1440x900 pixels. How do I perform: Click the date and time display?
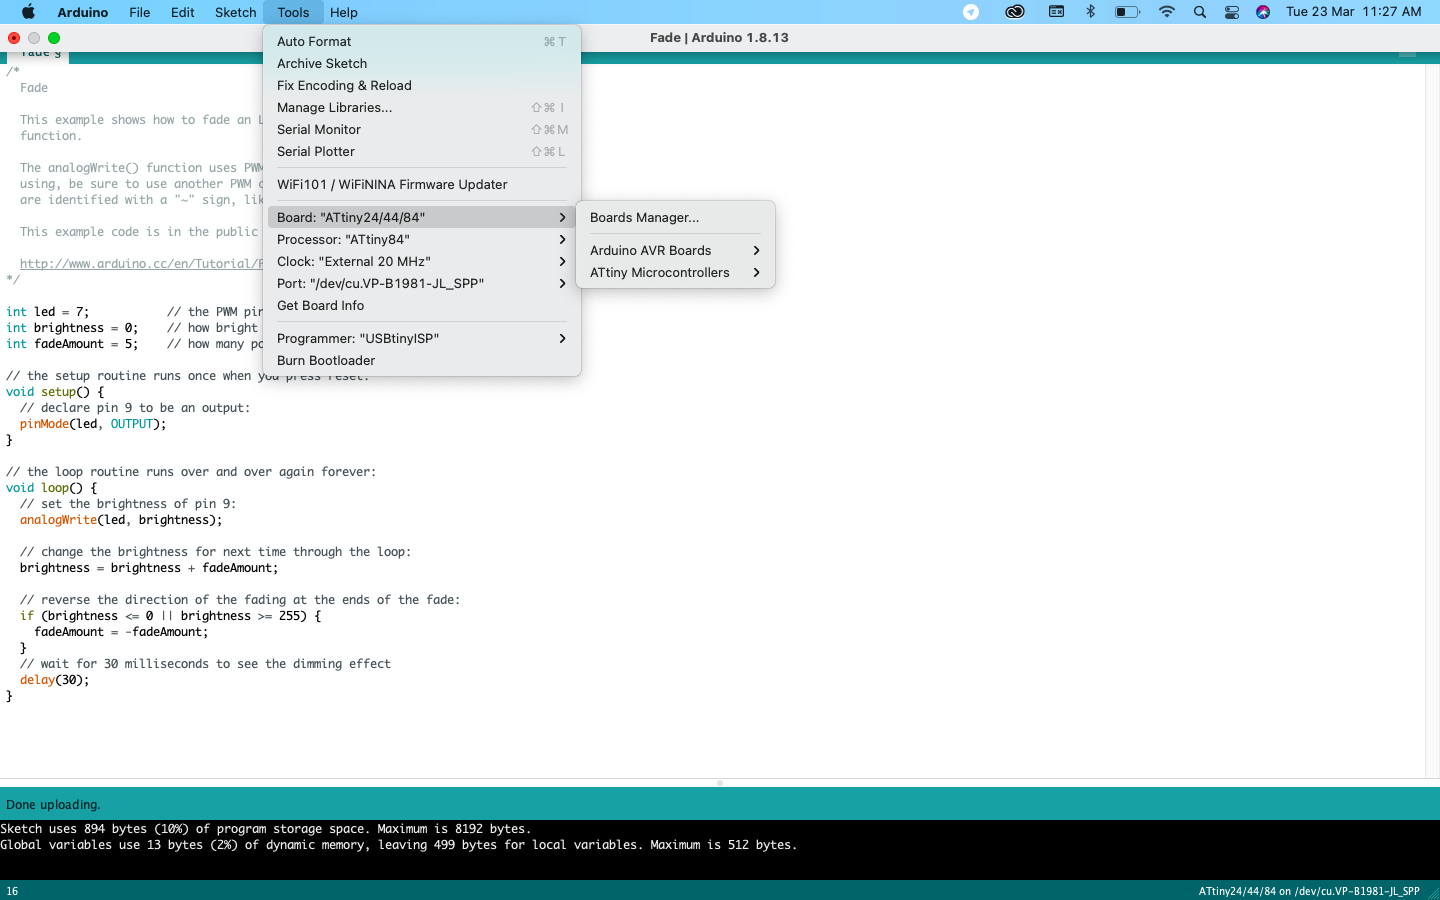click(x=1354, y=12)
